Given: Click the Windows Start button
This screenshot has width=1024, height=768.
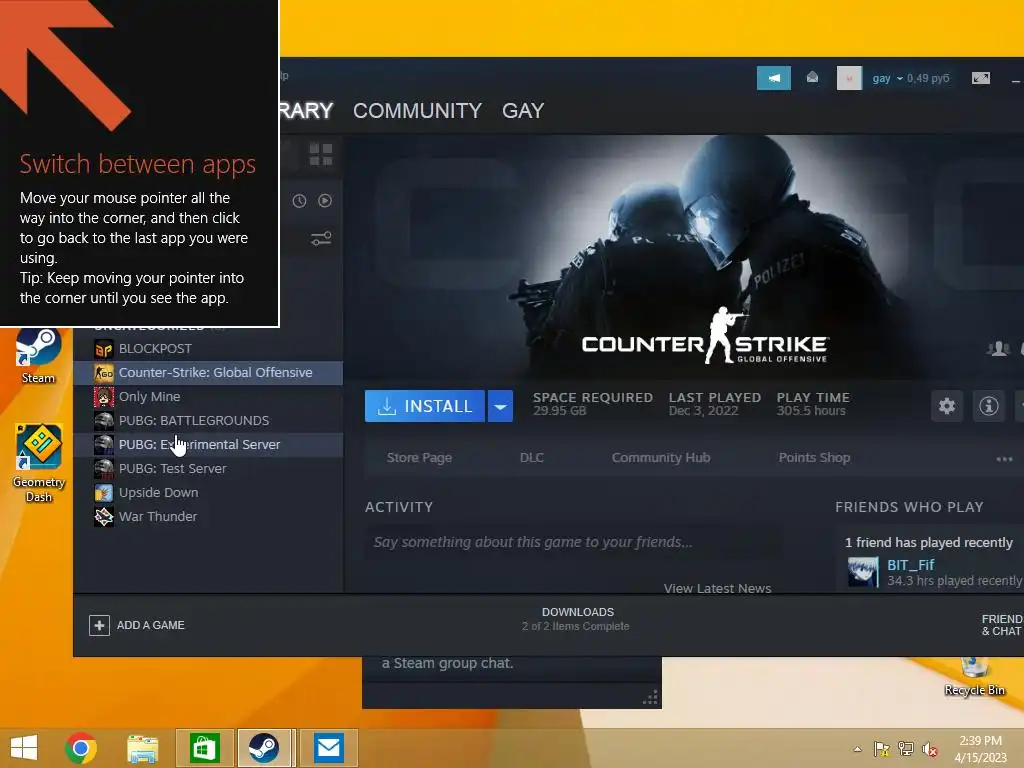Looking at the screenshot, I should pyautogui.click(x=24, y=748).
